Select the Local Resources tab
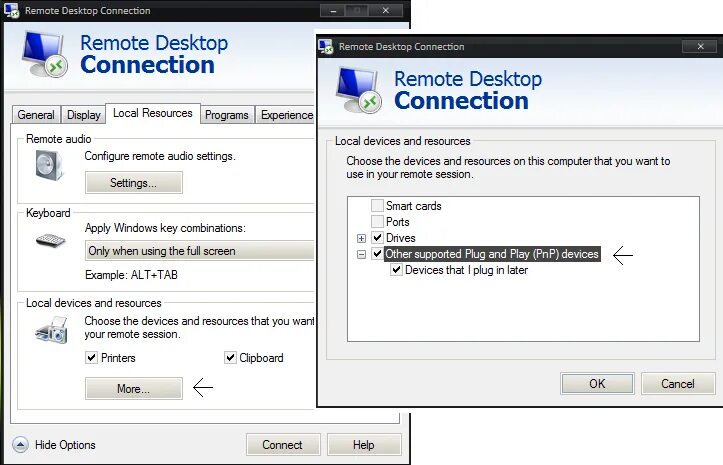Viewport: 723px width, 465px height. click(153, 113)
